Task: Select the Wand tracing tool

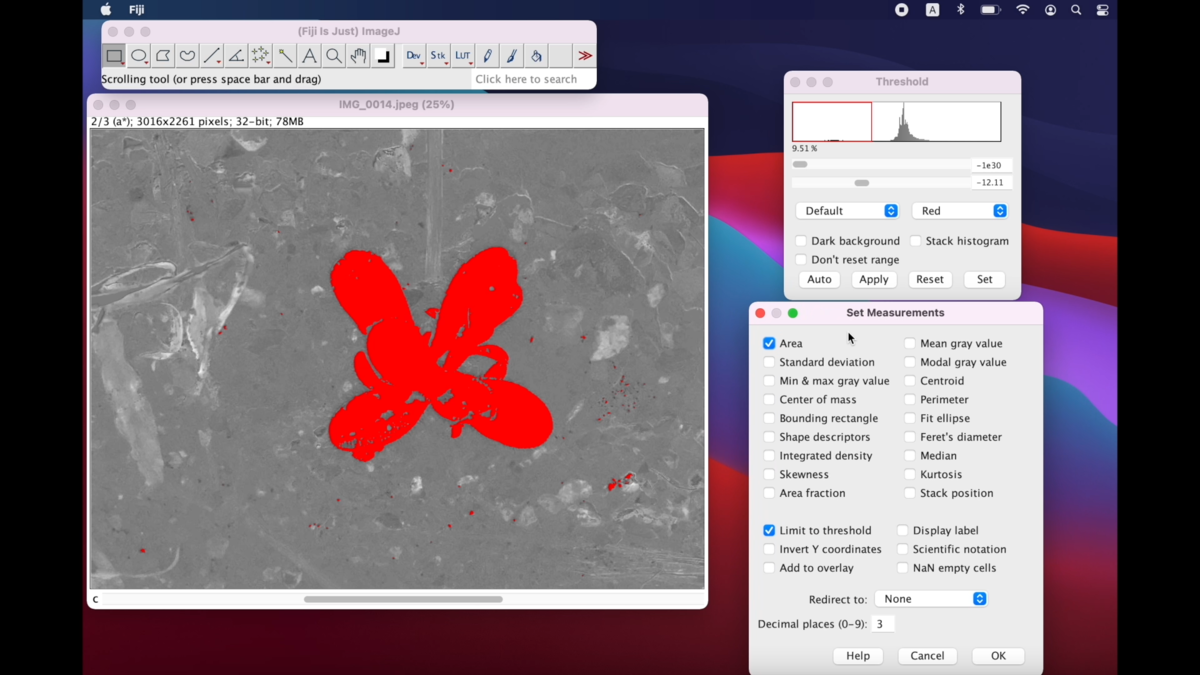Action: [285, 56]
